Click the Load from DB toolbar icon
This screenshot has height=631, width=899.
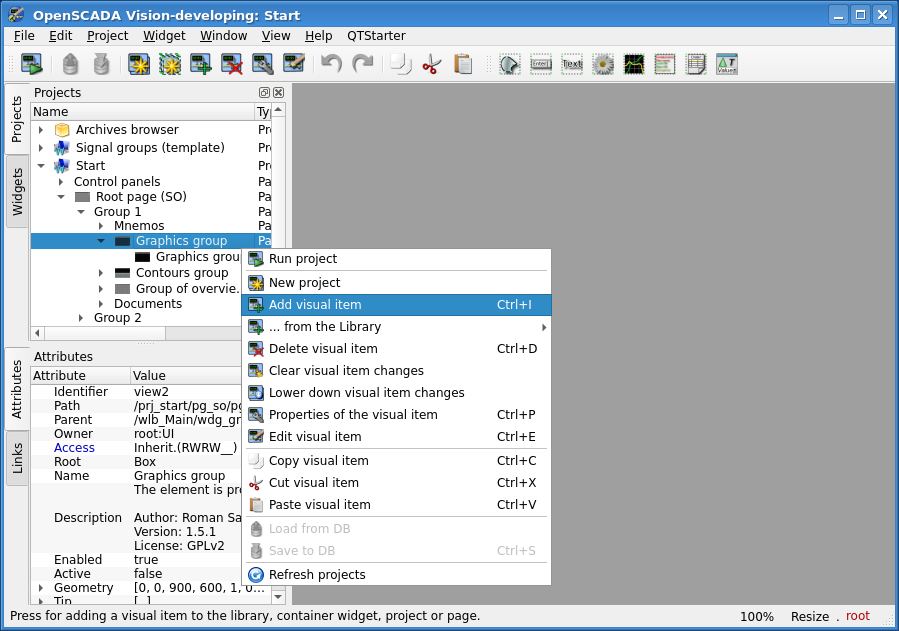pyautogui.click(x=70, y=64)
